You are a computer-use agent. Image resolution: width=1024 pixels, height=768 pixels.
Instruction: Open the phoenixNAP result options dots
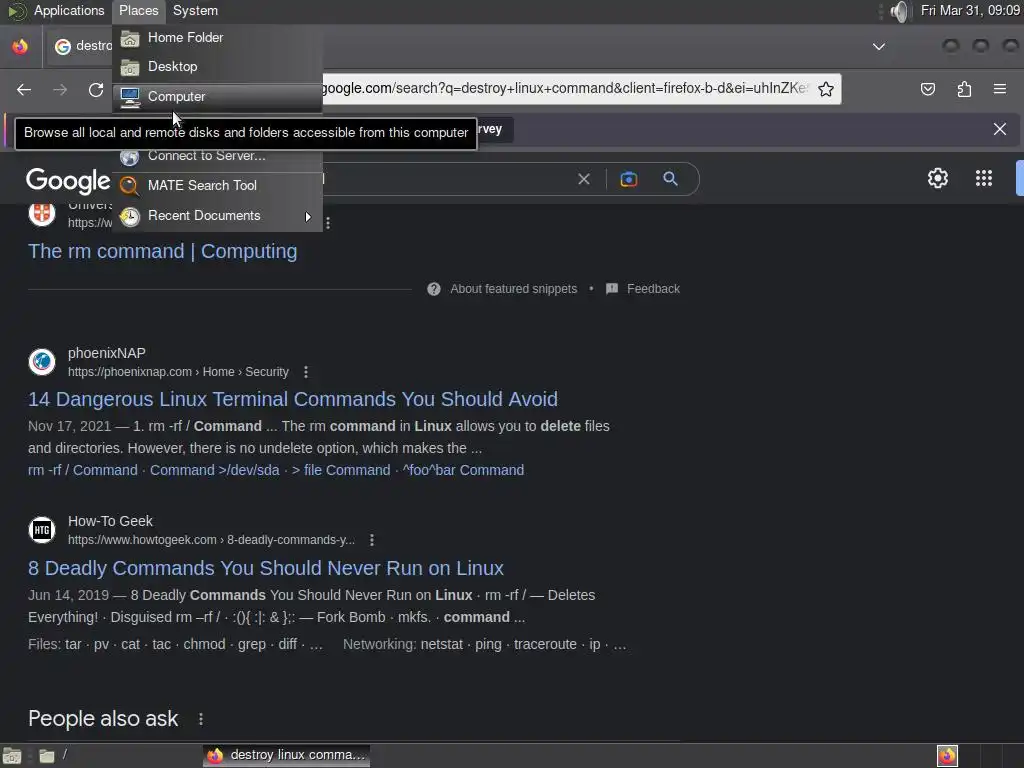[306, 372]
